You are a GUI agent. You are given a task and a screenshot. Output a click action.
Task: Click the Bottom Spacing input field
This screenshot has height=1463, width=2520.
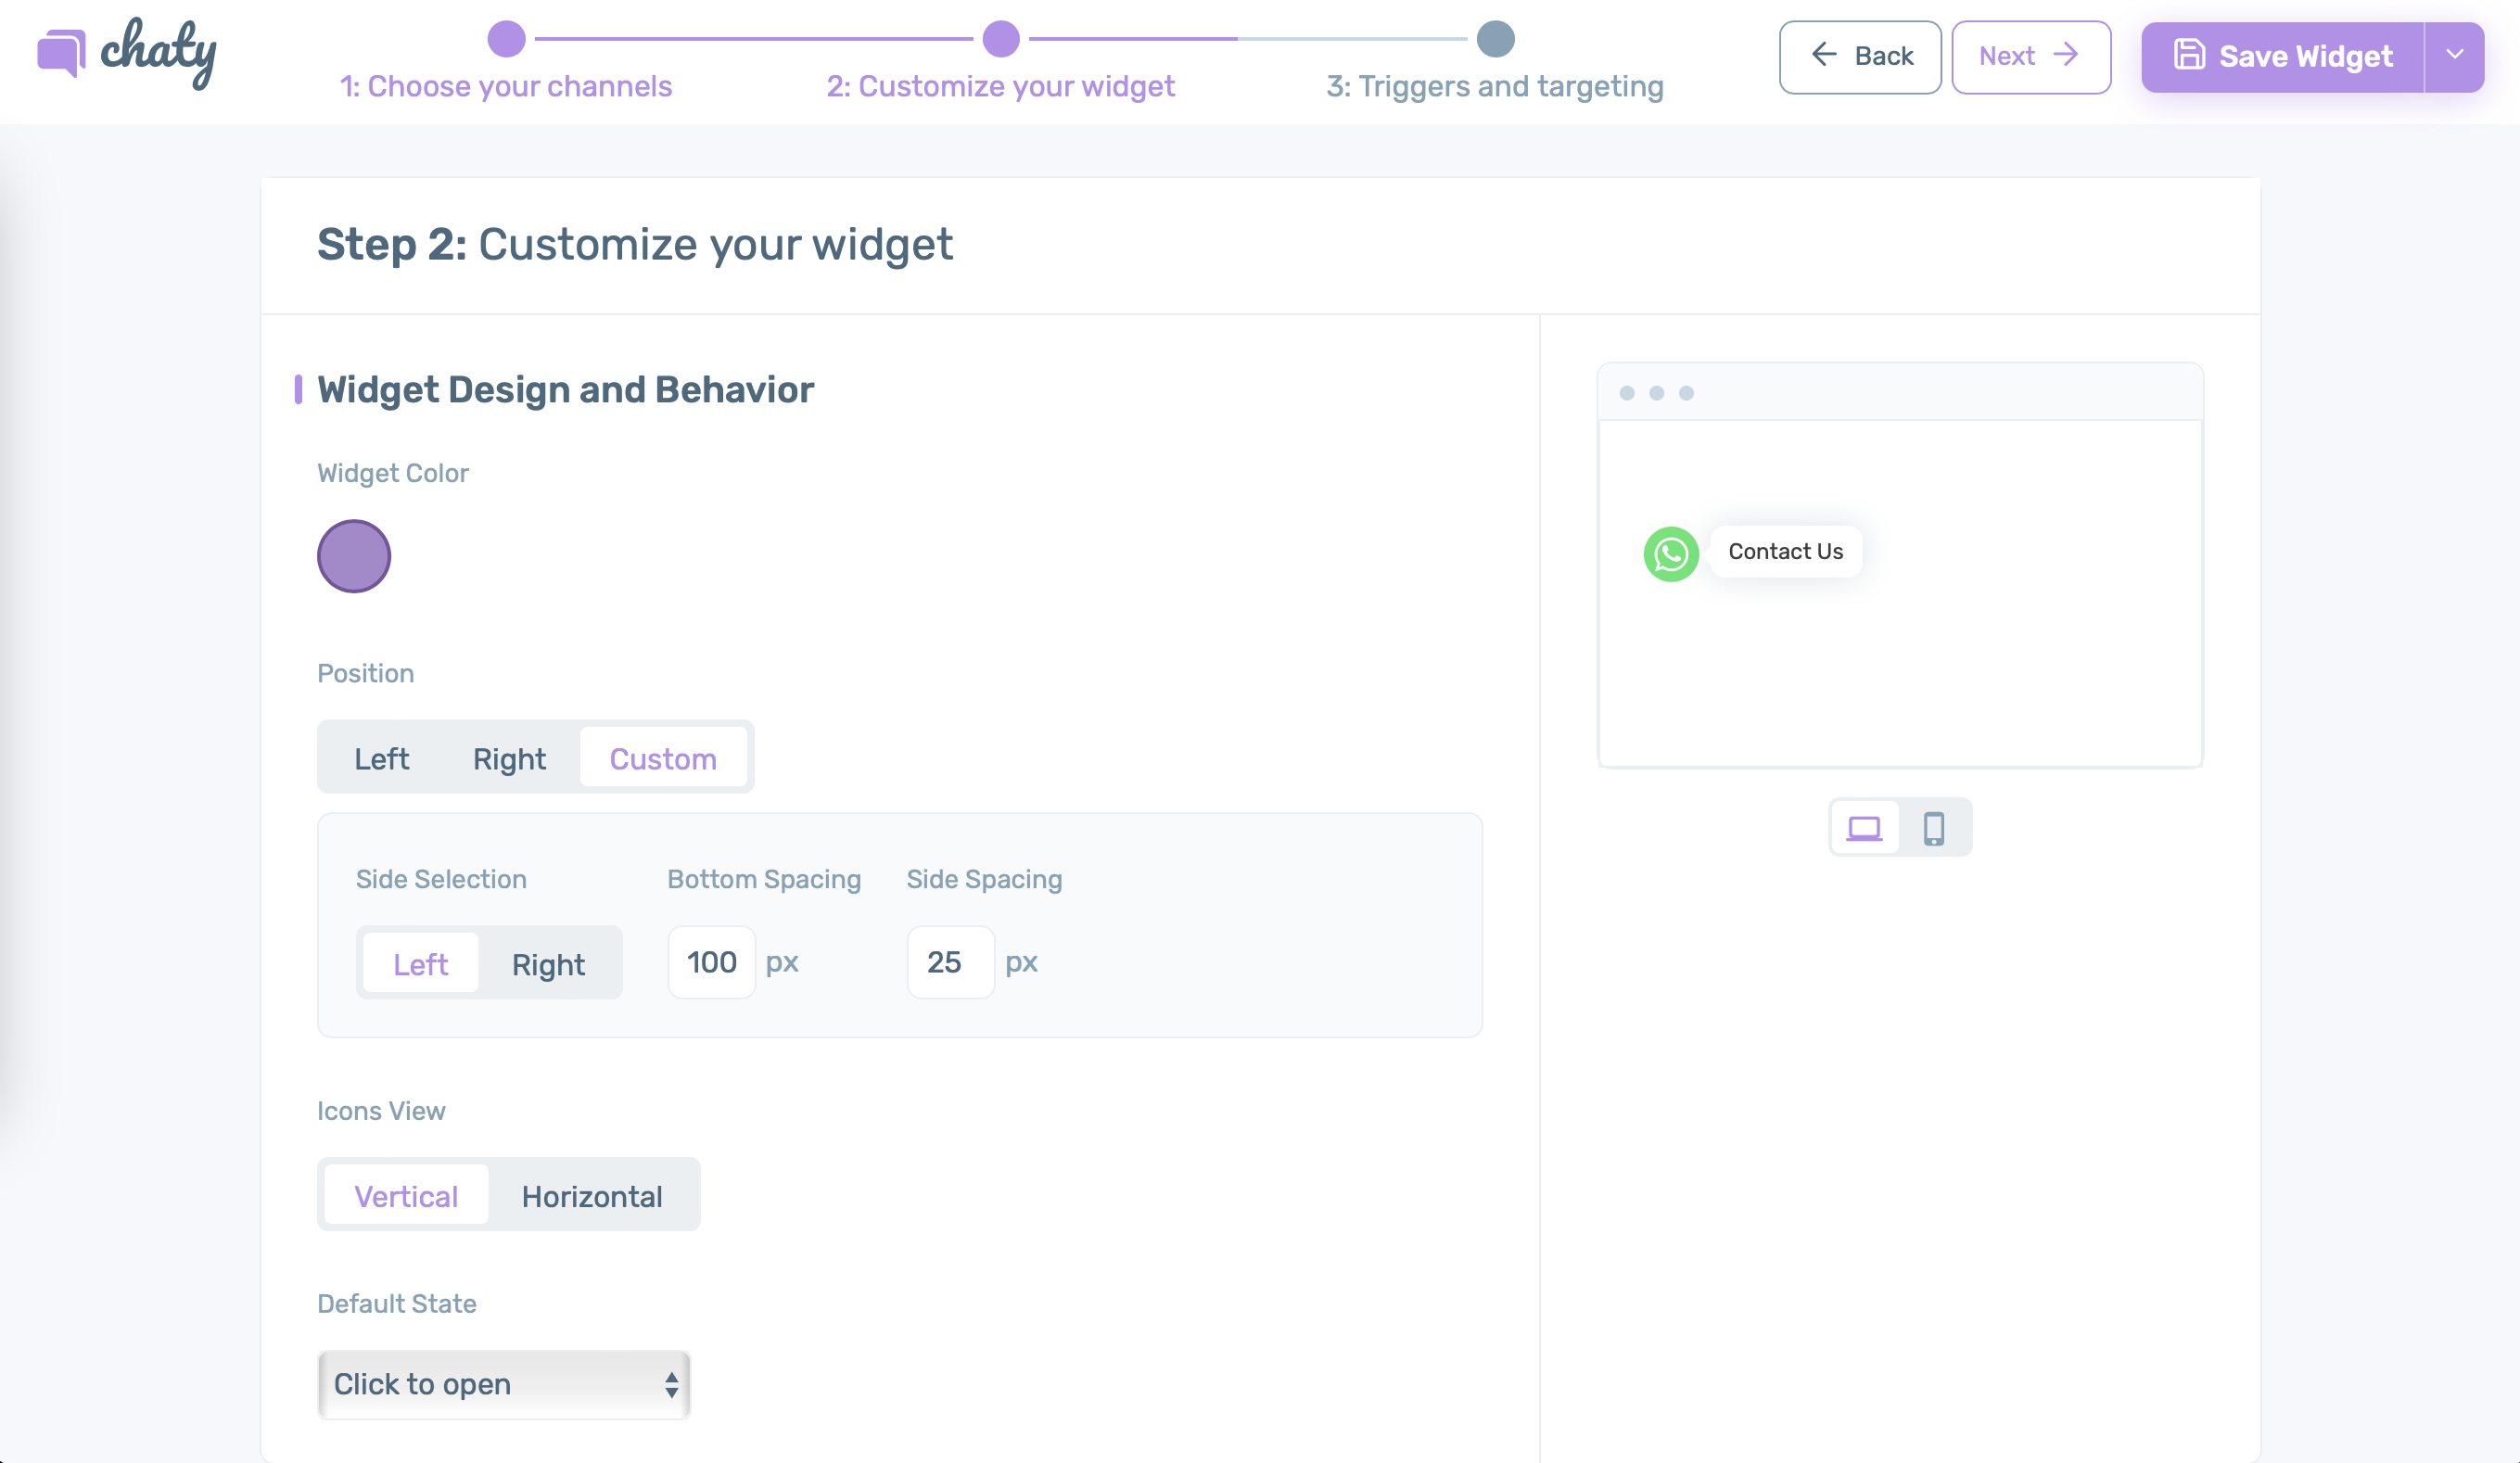point(711,962)
